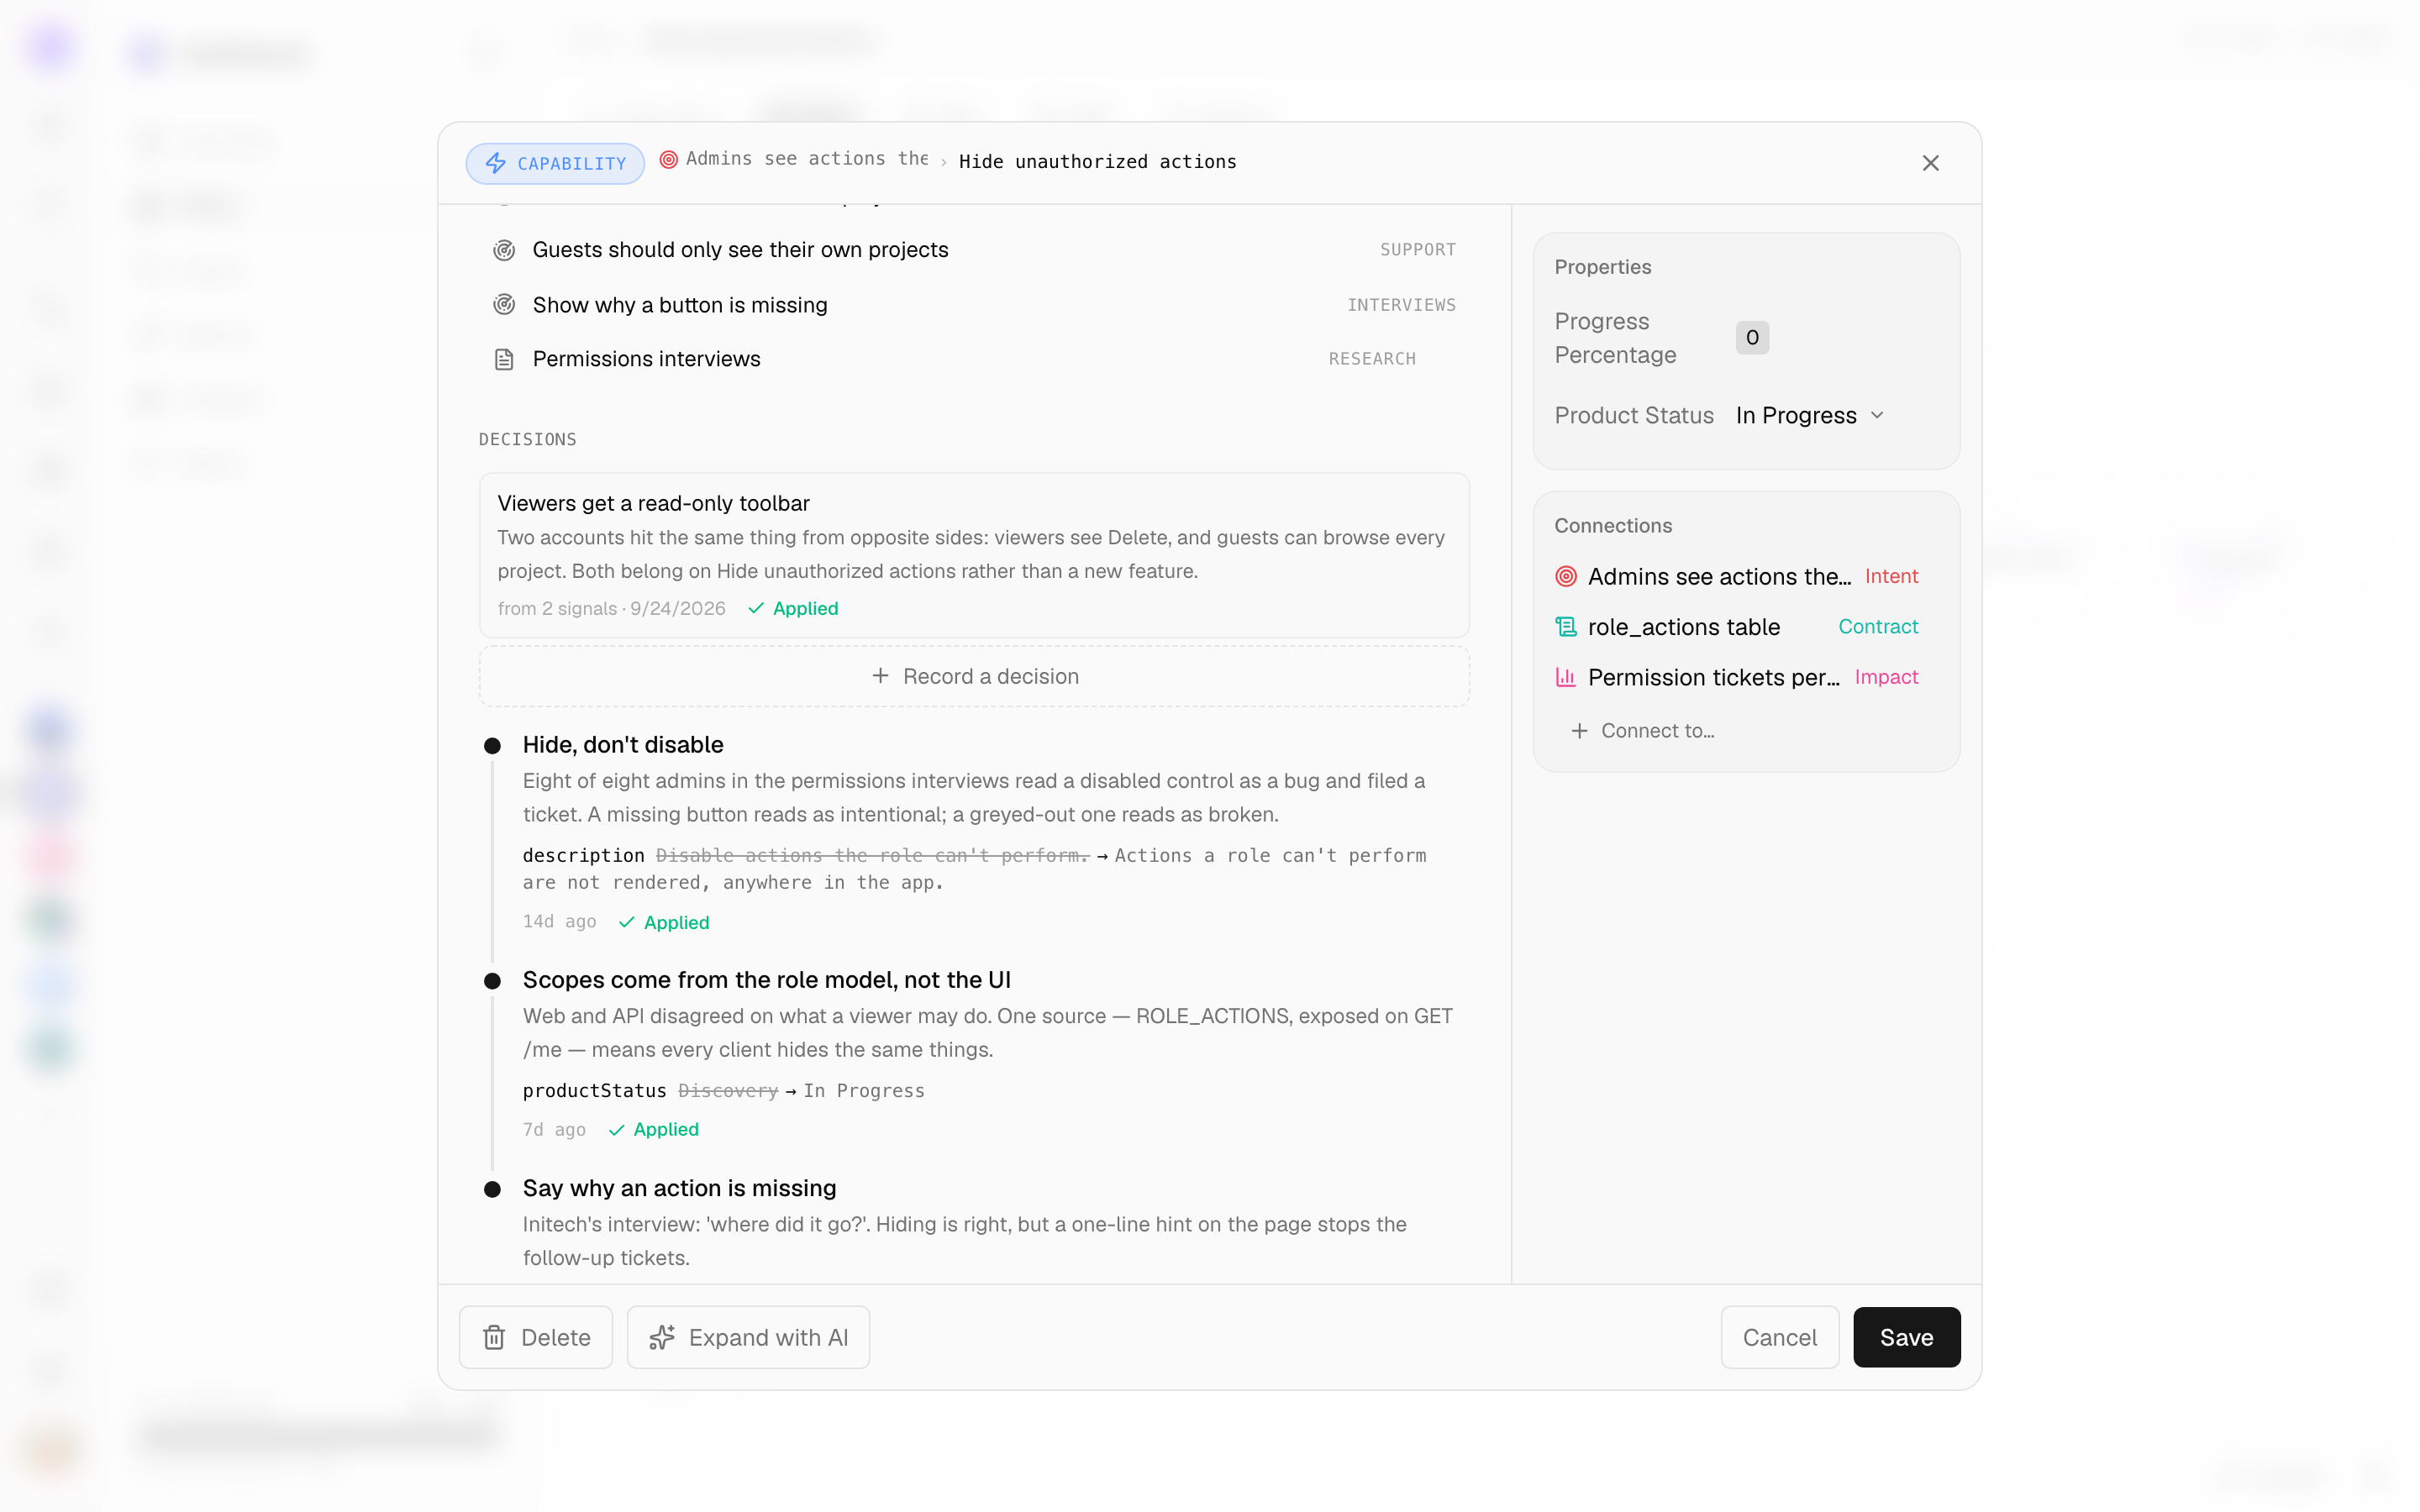This screenshot has width=2420, height=1512.
Task: Open Guests should only see their own projects
Action: click(974, 250)
